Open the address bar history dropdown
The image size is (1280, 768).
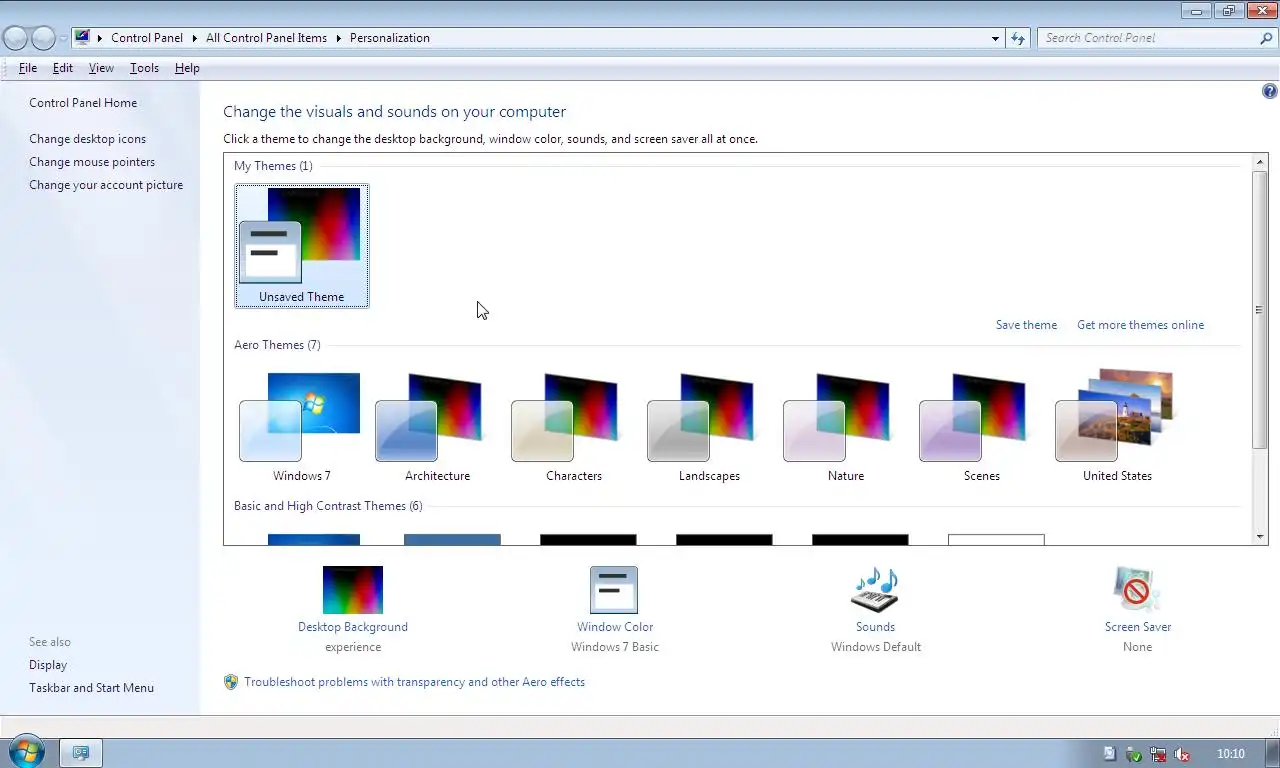point(995,38)
